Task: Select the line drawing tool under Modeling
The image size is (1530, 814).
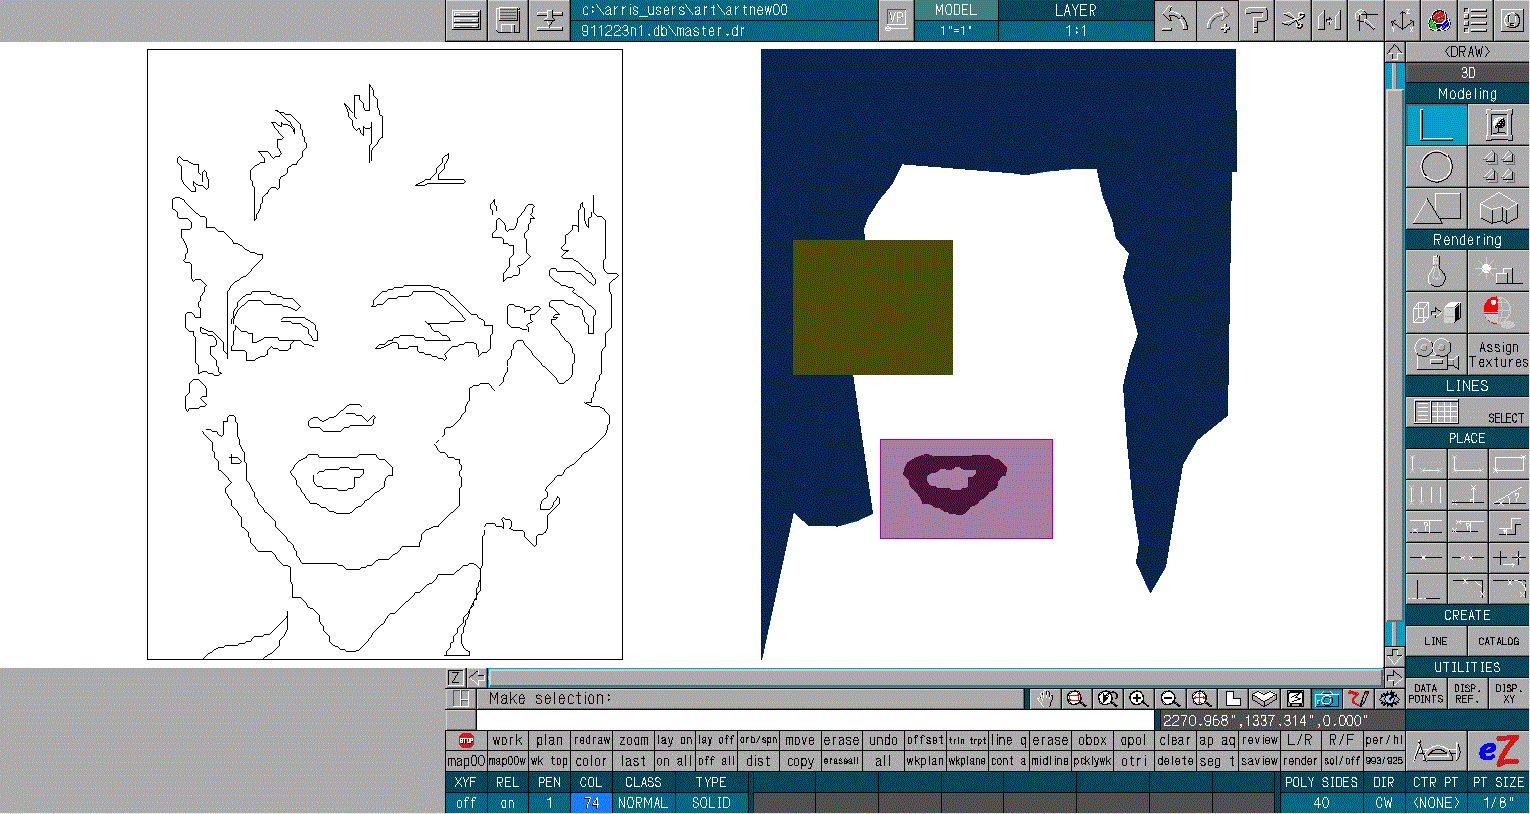Action: point(1436,125)
